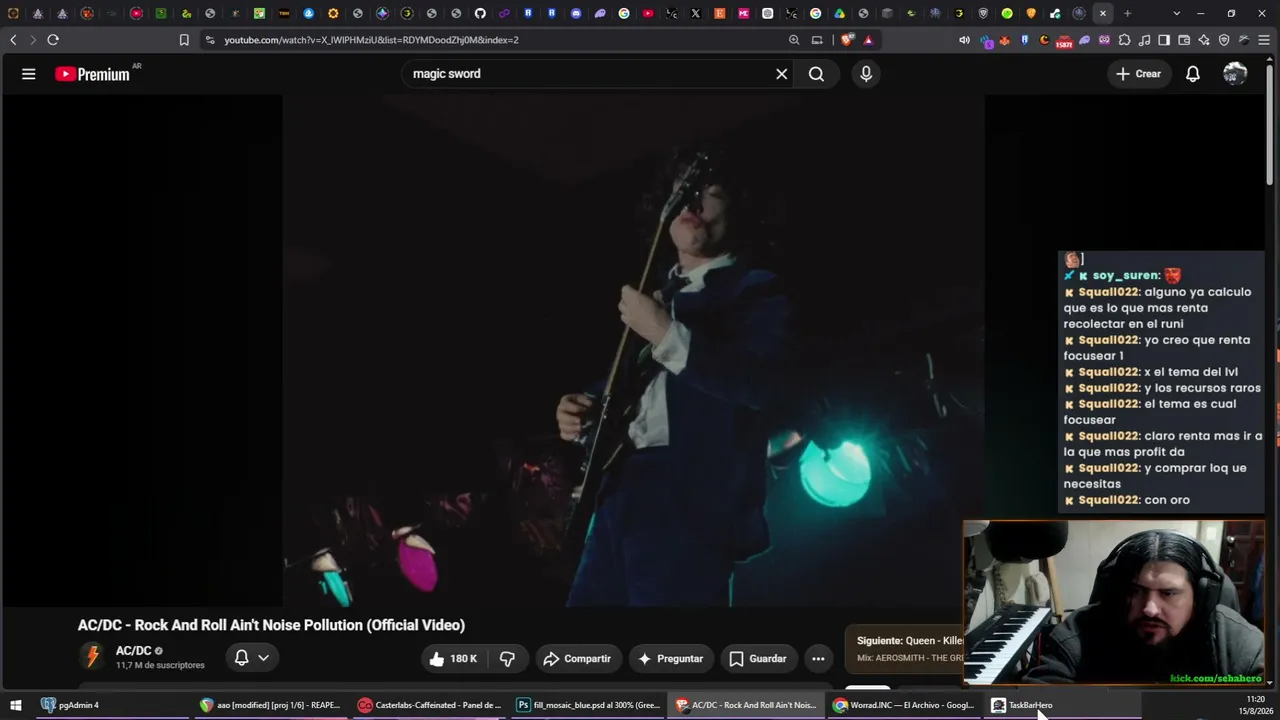Open Casterlabs-Caffeinated from the taskbar
1280x720 pixels.
[x=430, y=705]
